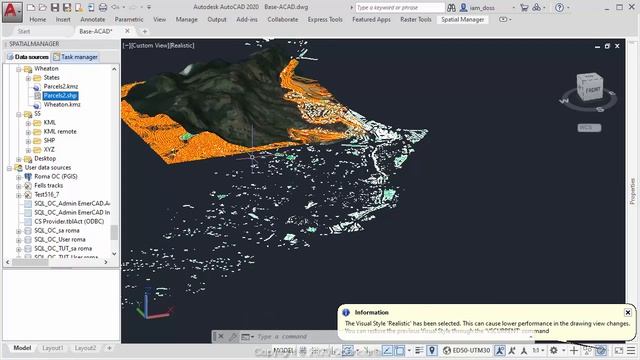Open the Express Tools ribbon tab
Viewport: 640px width, 360px height.
325,19
